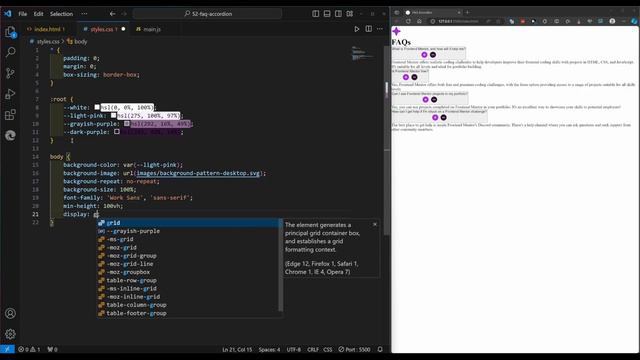Go back with the navigation arrow
640x360 pixels.
click(x=112, y=13)
